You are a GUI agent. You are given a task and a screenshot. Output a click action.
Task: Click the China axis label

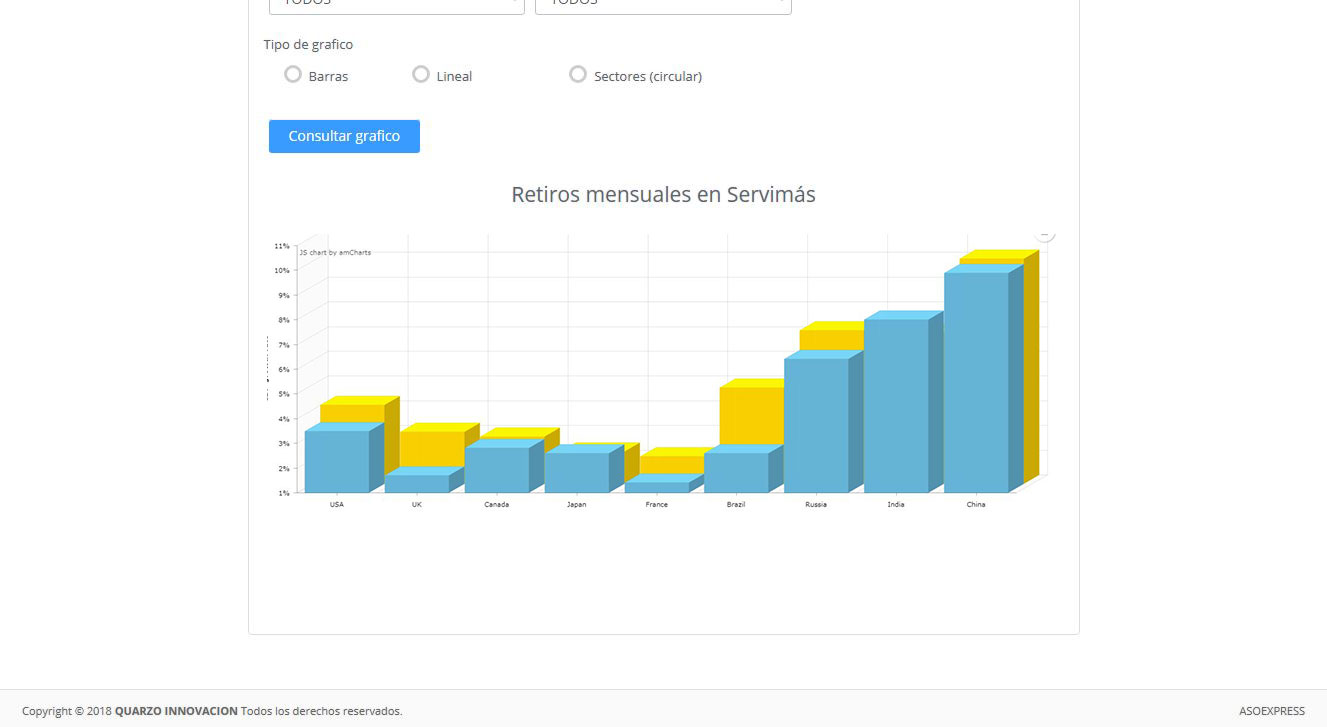pos(976,504)
